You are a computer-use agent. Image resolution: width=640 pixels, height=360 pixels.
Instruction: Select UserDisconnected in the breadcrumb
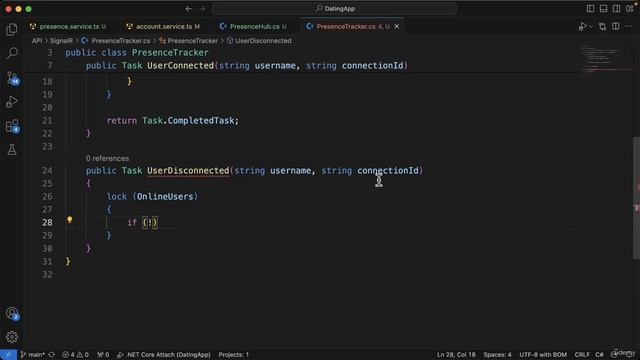(x=259, y=41)
